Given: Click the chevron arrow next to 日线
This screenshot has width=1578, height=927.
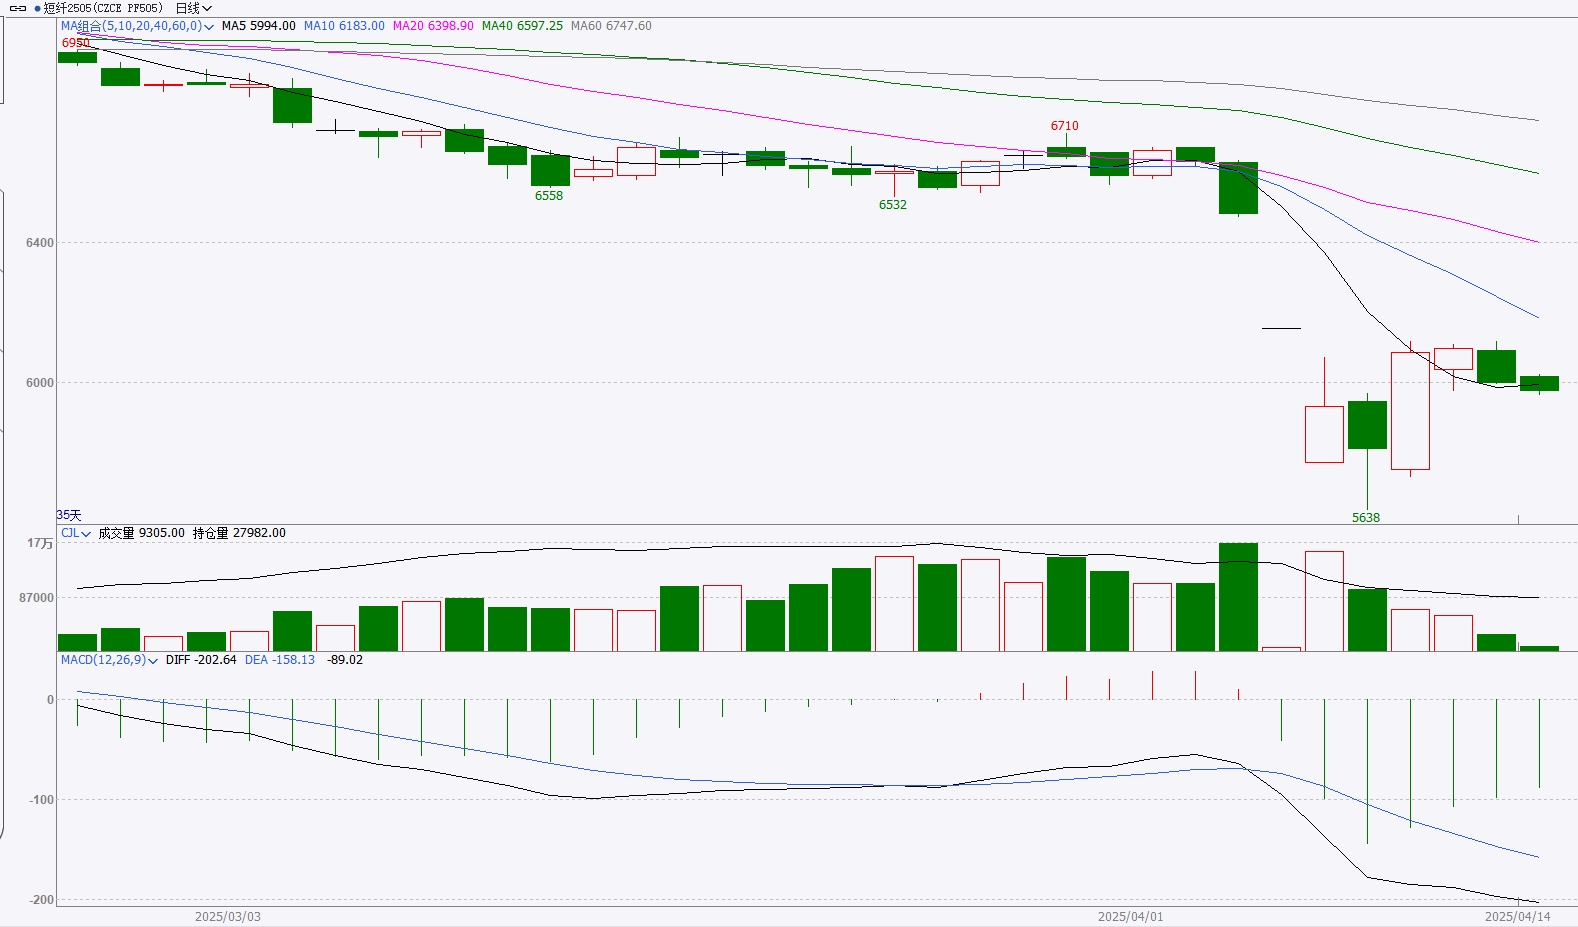Looking at the screenshot, I should pyautogui.click(x=207, y=9).
